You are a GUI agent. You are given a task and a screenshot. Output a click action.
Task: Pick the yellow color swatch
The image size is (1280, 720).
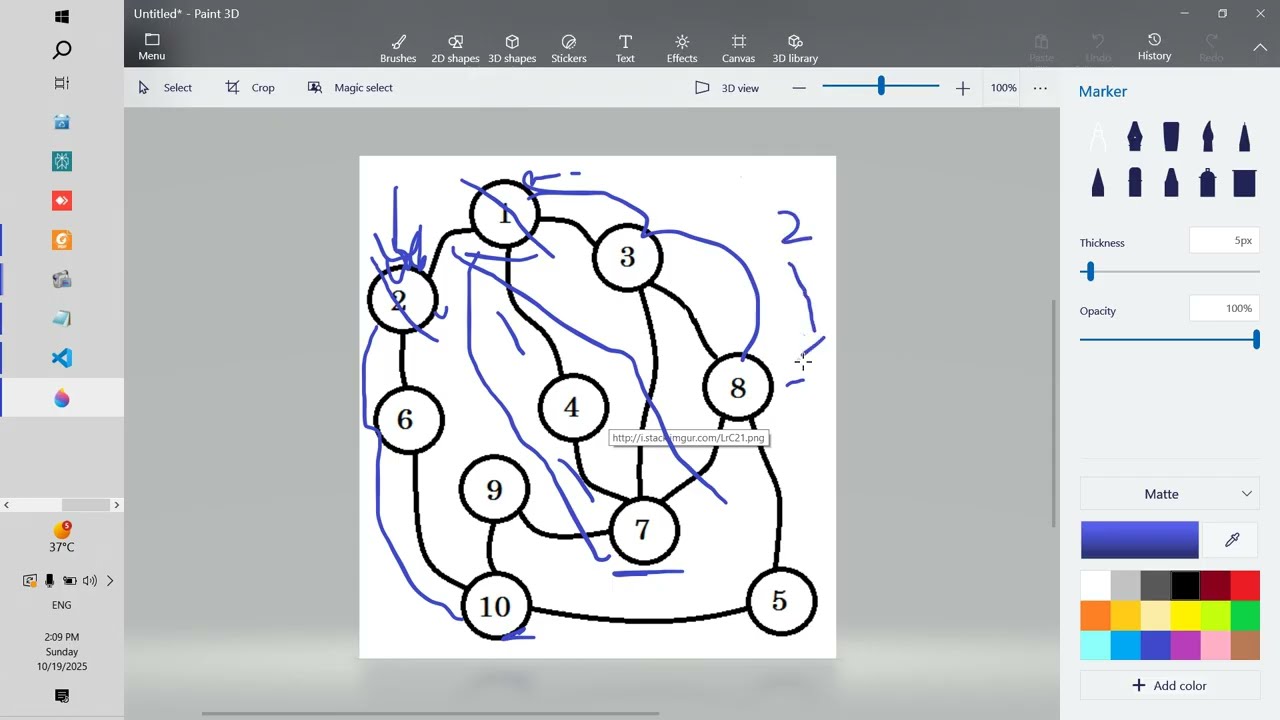pyautogui.click(x=1185, y=616)
